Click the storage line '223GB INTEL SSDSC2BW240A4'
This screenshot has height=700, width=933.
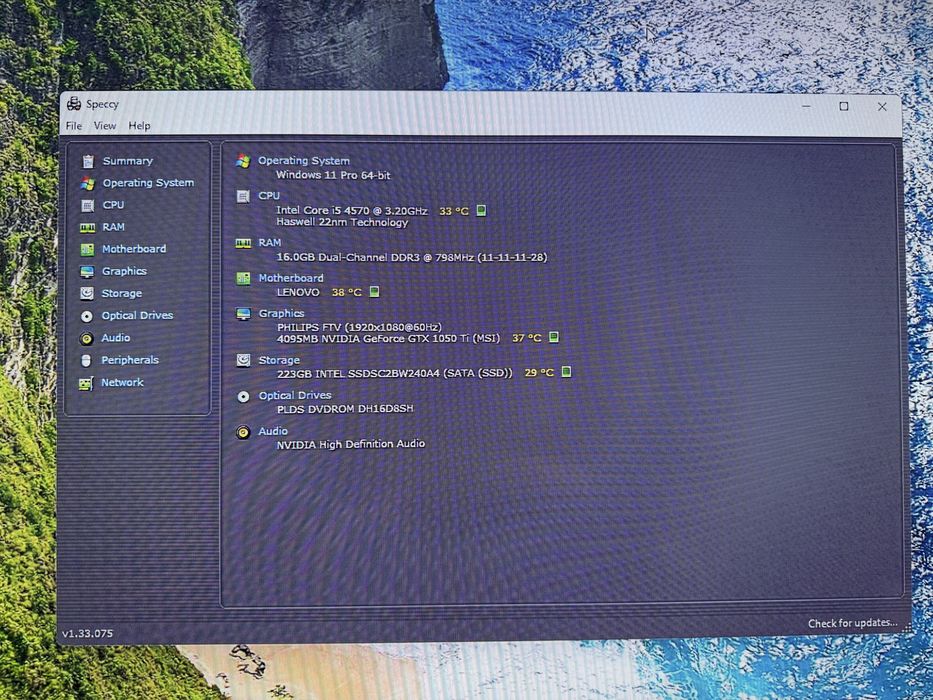tap(358, 373)
